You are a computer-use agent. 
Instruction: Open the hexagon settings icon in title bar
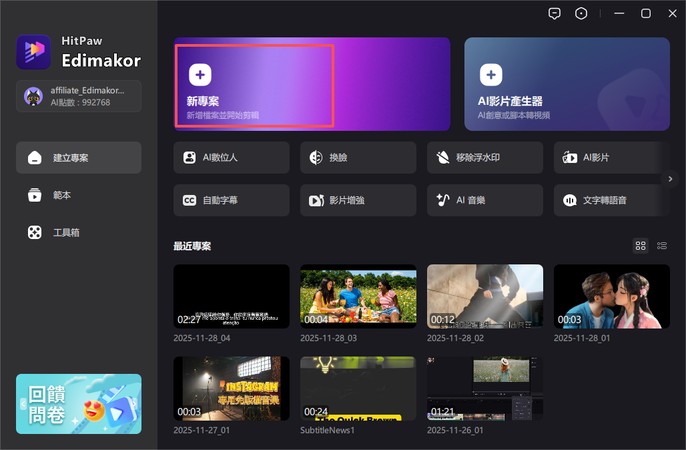tap(581, 14)
